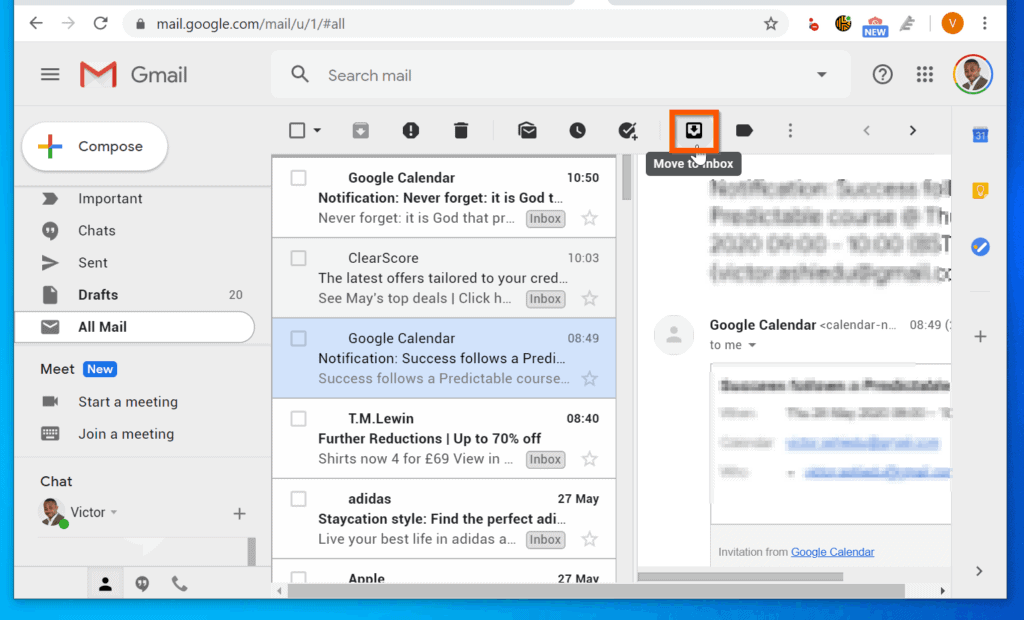The image size is (1024, 620).
Task: Open Victor chat status dropdown
Action: tap(114, 512)
